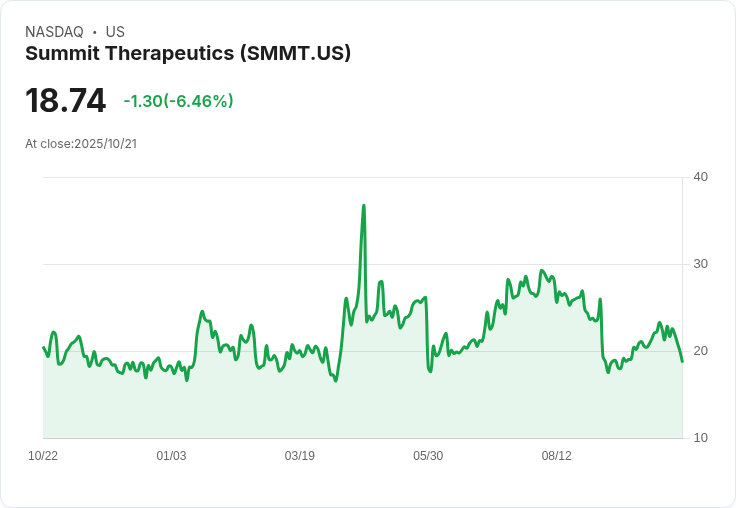Select the 03/19 date on the time axis
Viewport: 736px width, 508px height.
pyautogui.click(x=299, y=456)
